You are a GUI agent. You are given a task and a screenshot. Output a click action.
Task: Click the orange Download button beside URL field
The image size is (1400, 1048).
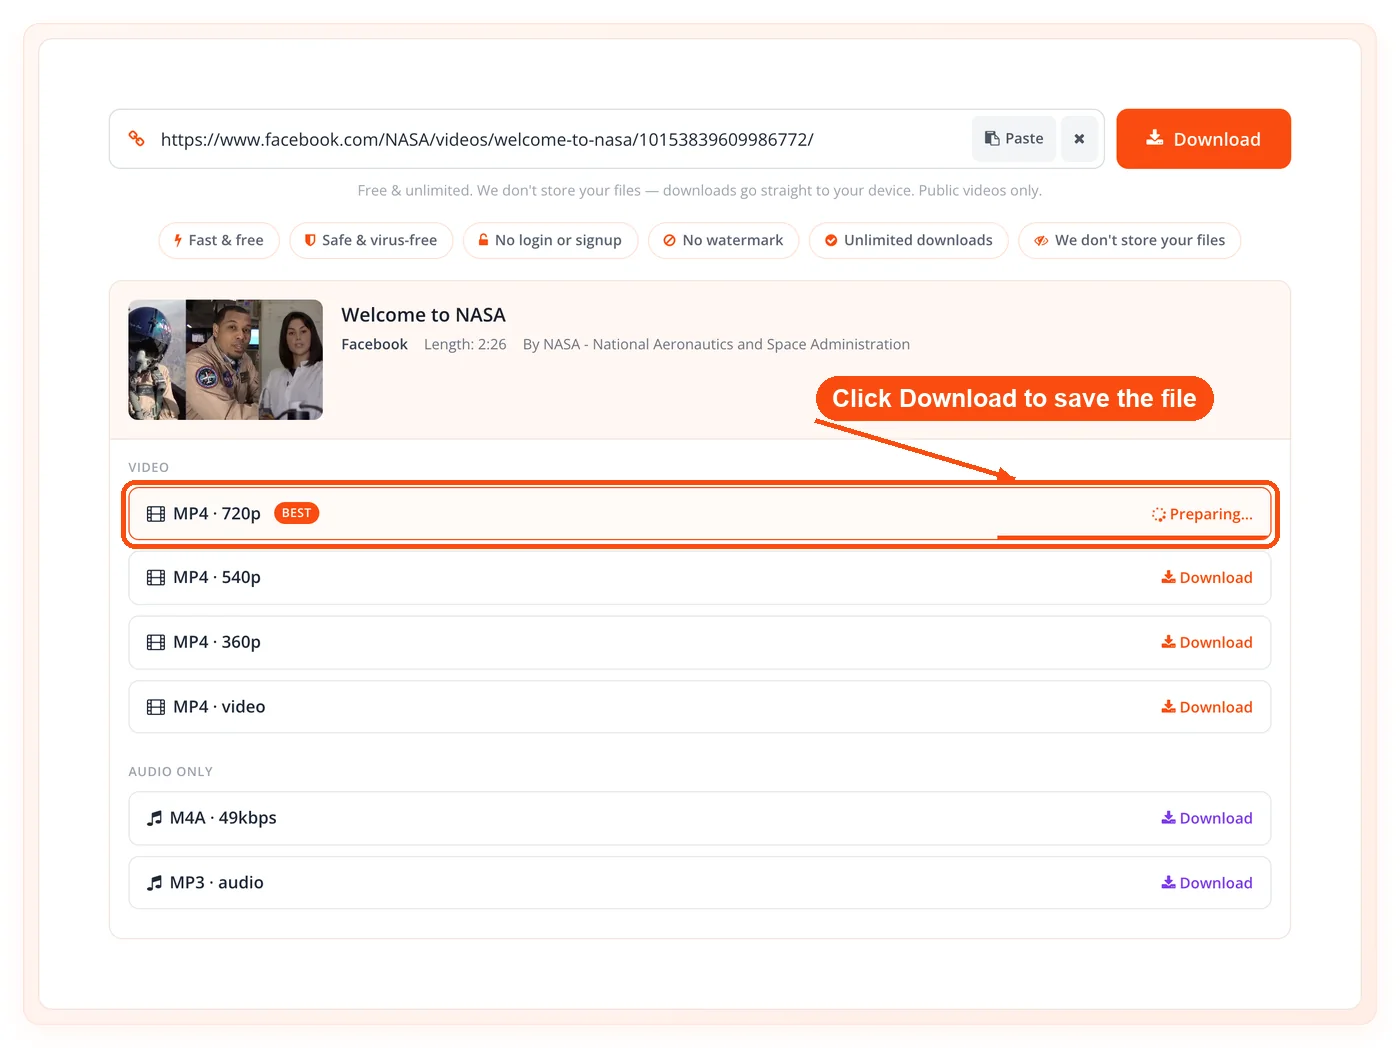(1203, 139)
